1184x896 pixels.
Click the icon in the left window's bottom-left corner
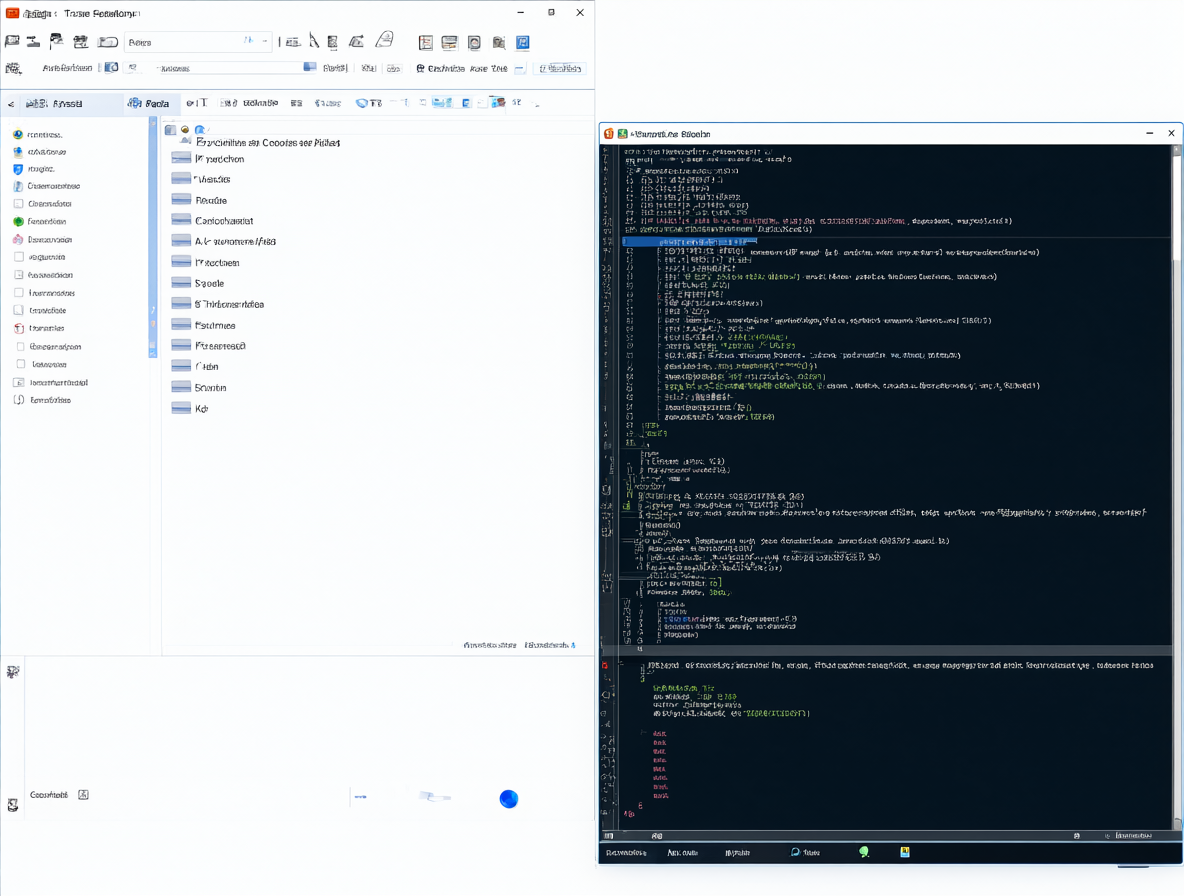(x=13, y=805)
